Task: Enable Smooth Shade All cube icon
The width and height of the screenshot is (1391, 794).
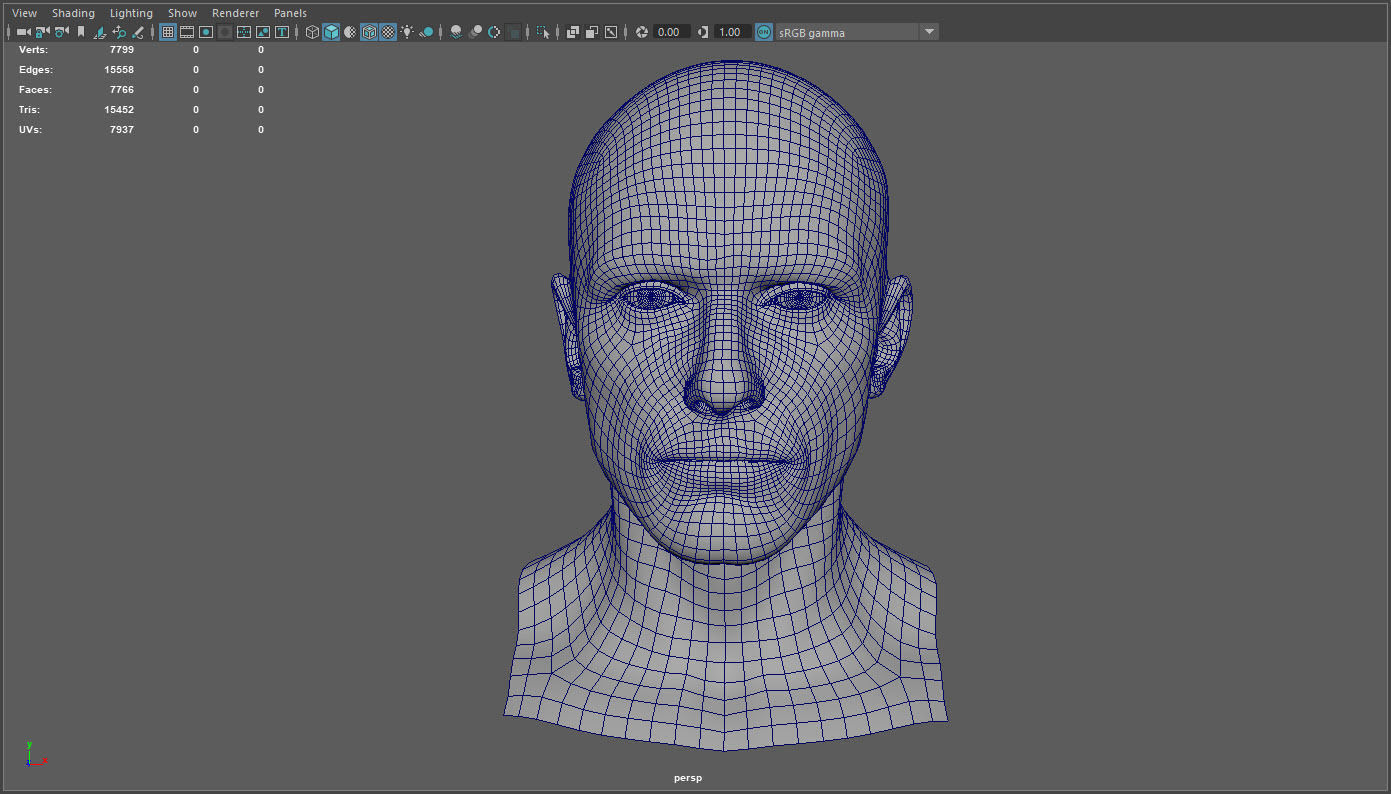Action: click(331, 32)
